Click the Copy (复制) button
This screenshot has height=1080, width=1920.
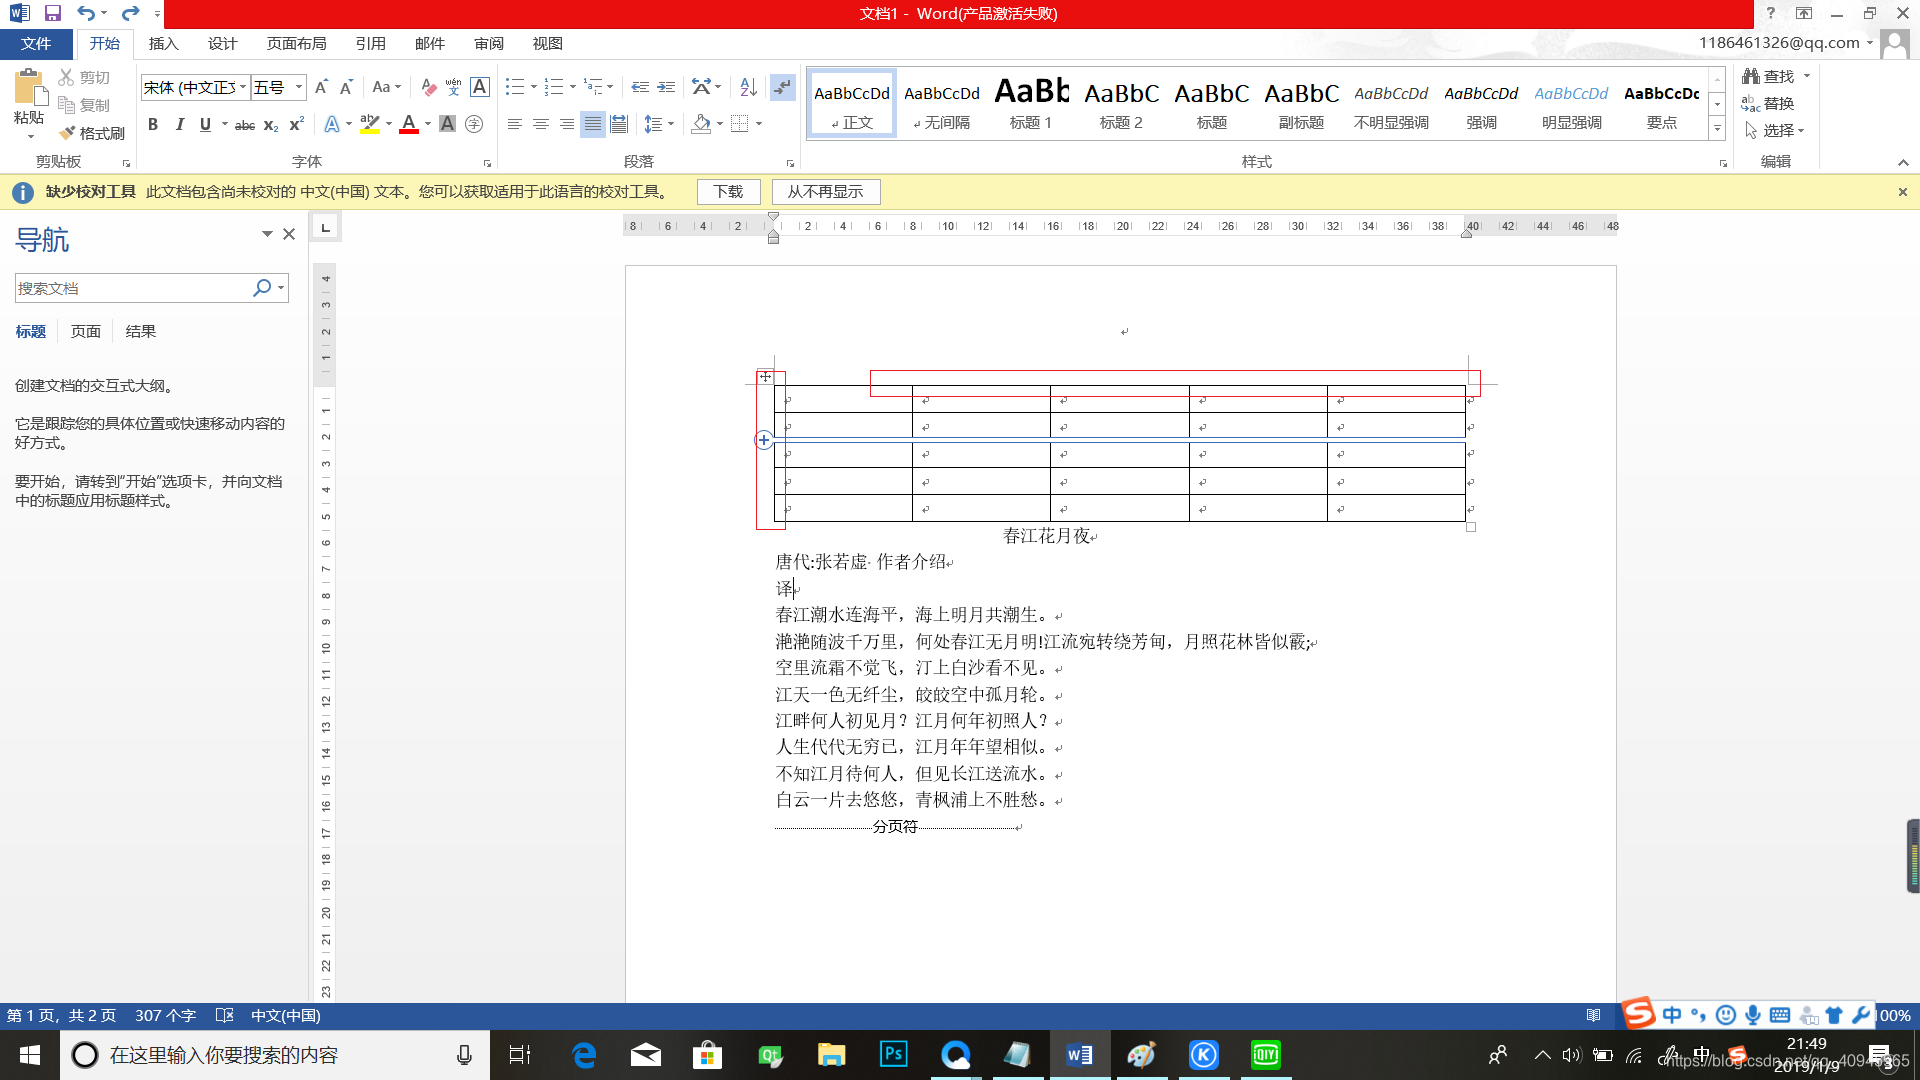click(x=84, y=105)
